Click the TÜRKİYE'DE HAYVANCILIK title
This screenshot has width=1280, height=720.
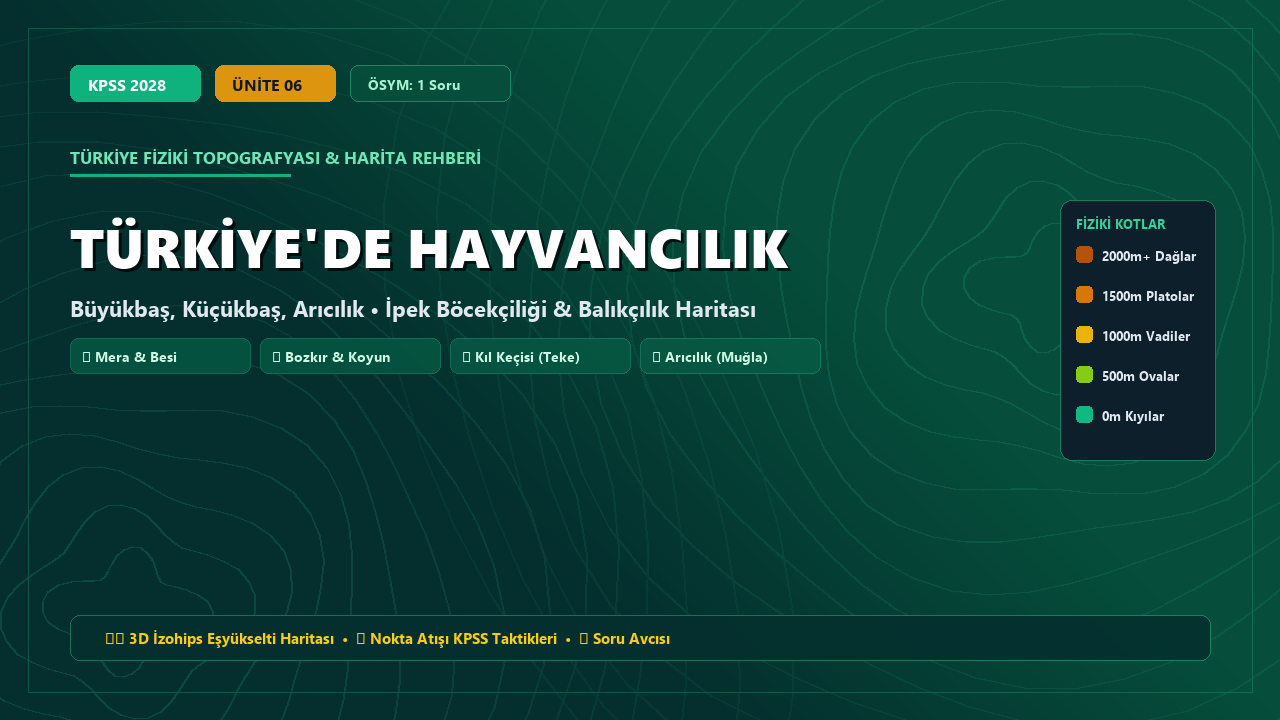tap(430, 249)
